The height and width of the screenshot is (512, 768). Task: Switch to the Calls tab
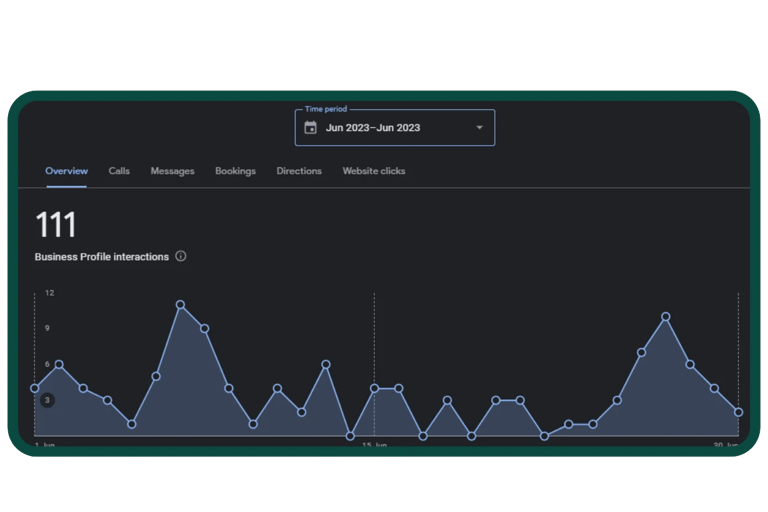119,171
